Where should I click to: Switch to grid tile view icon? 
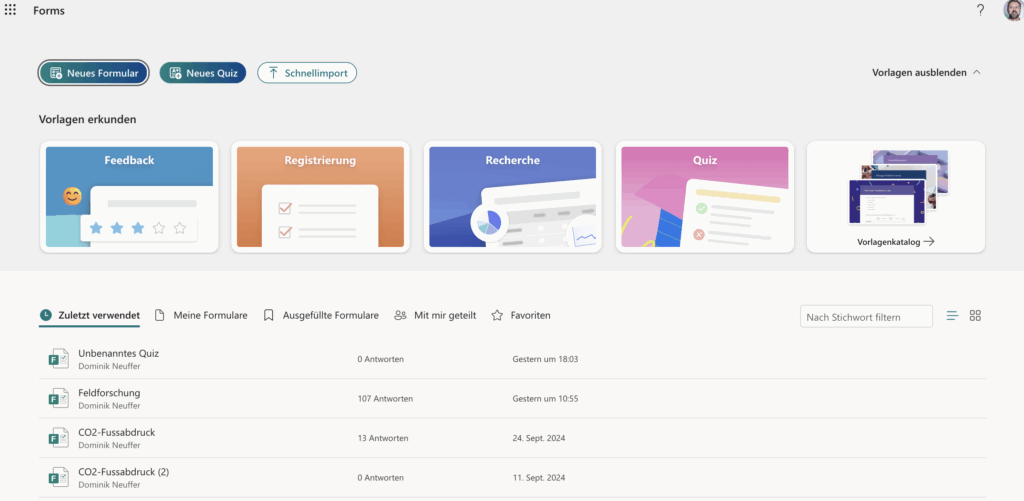(975, 316)
